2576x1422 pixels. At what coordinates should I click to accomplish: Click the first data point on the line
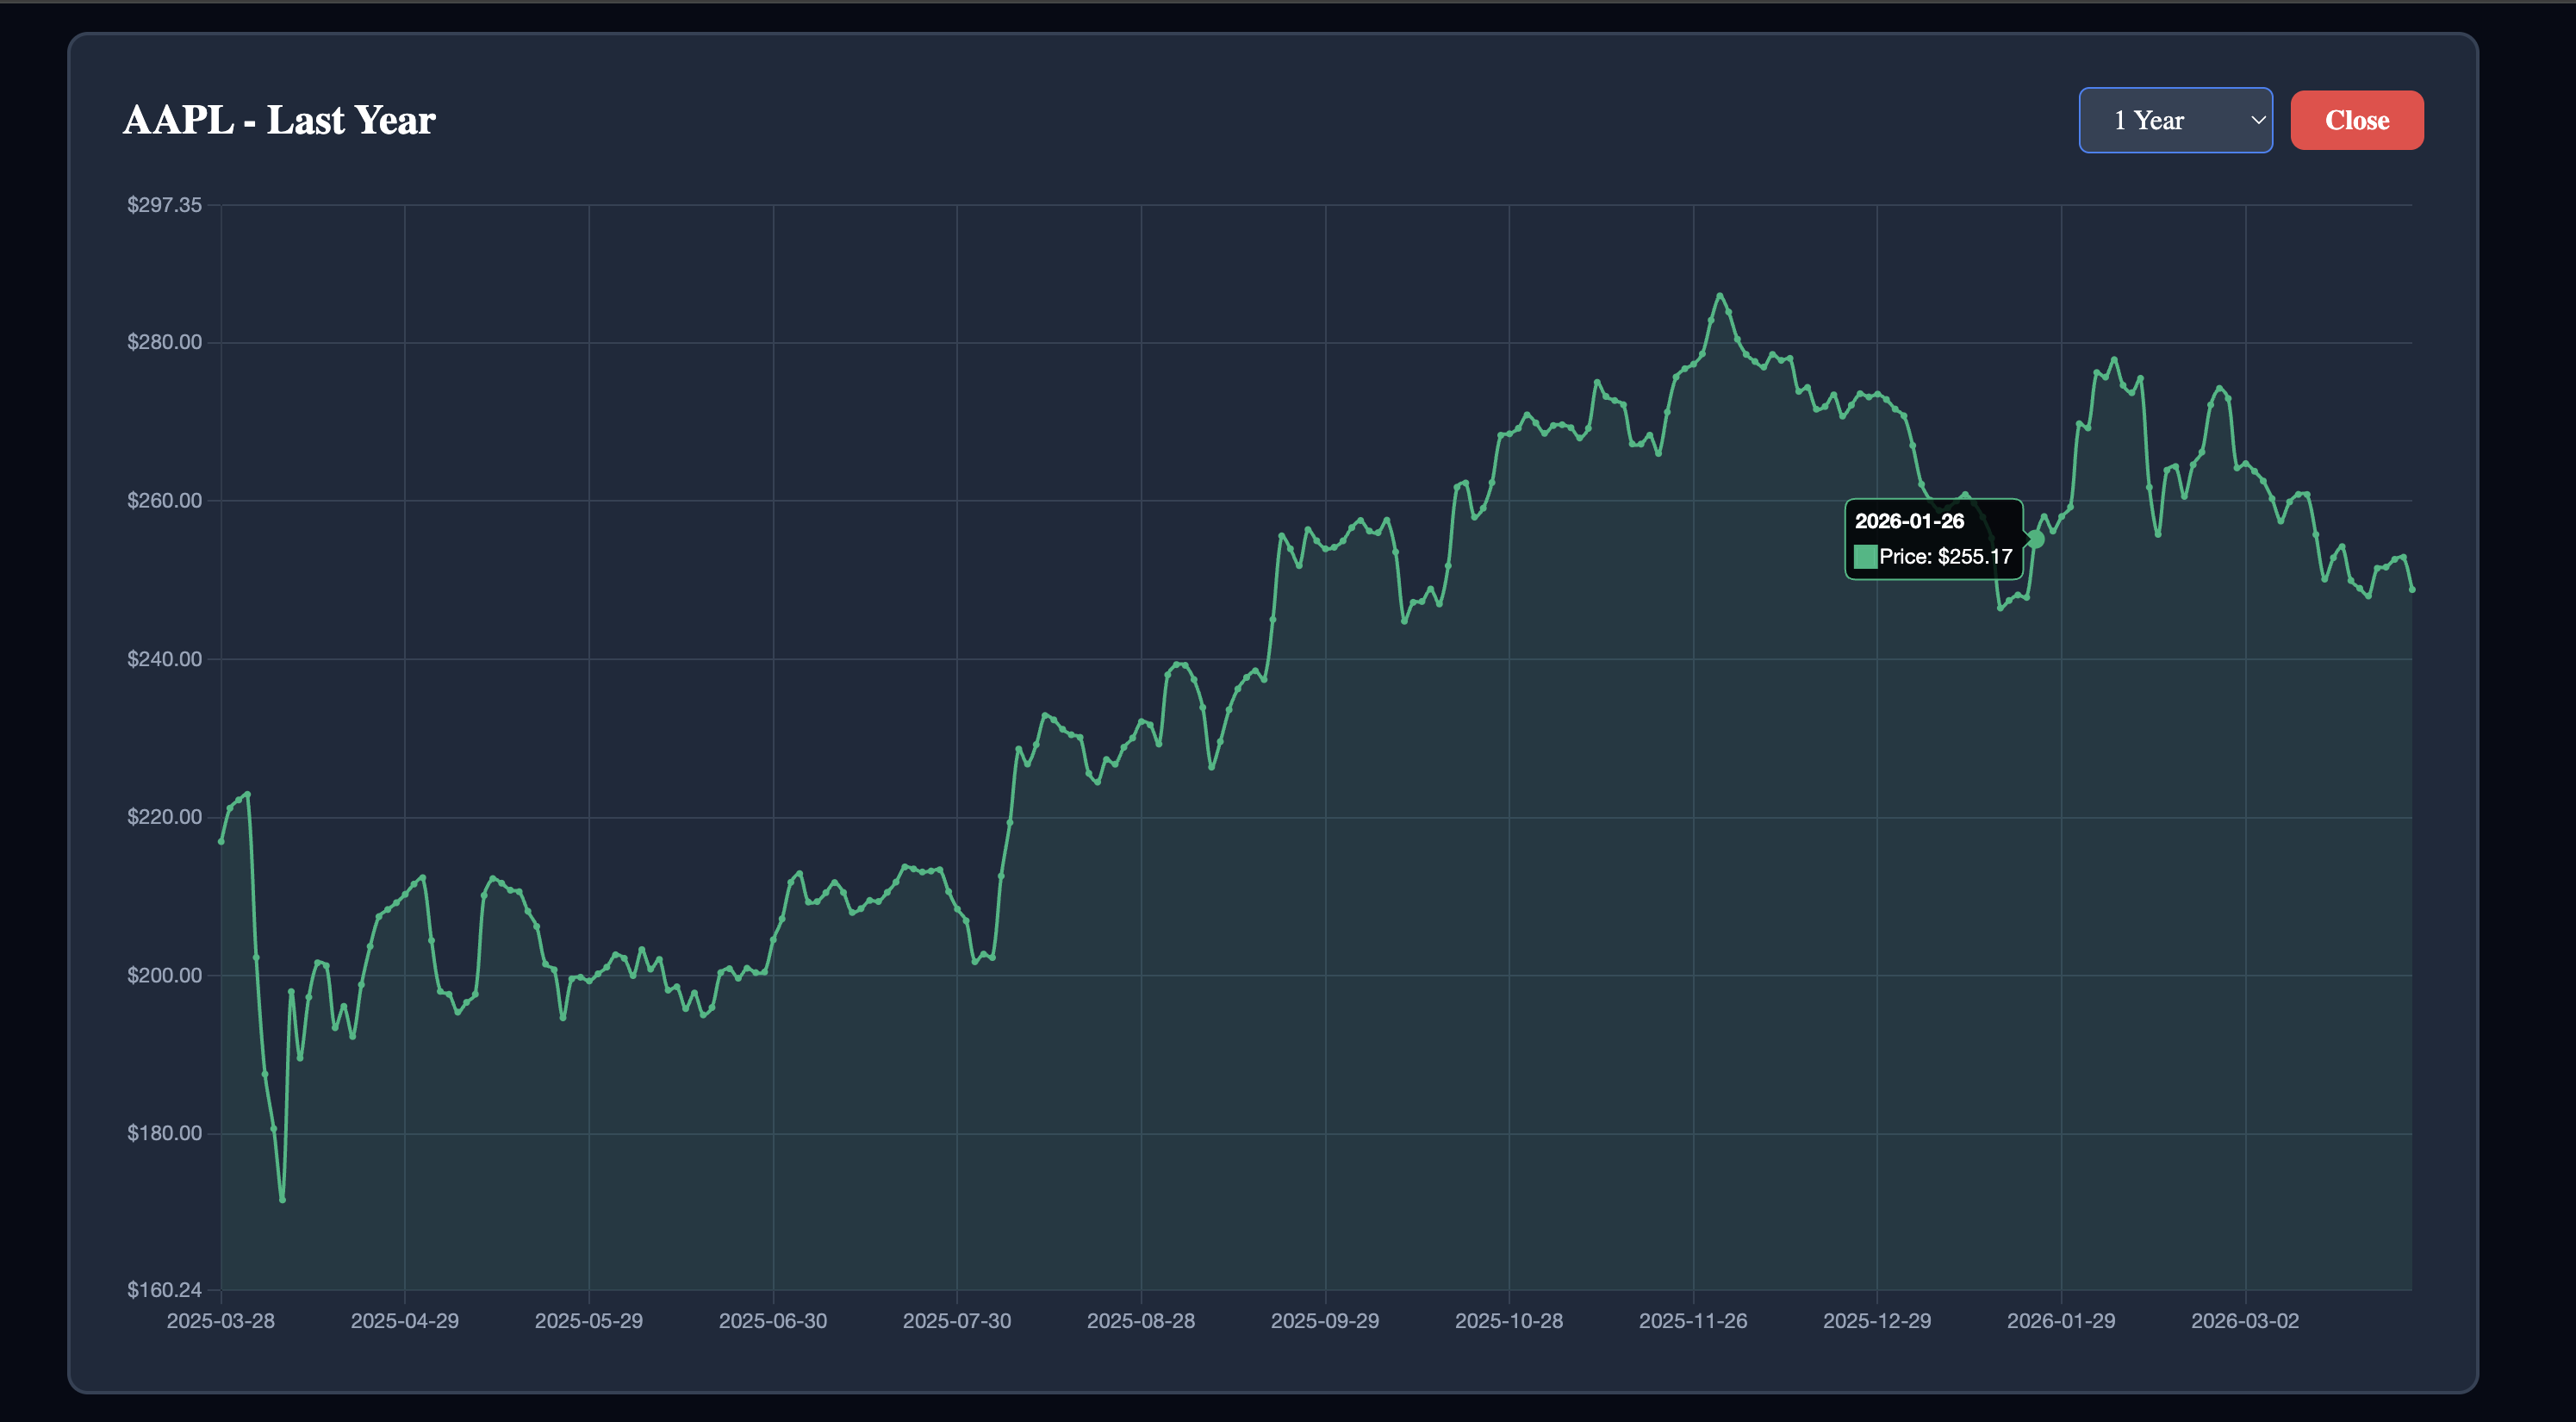click(x=221, y=841)
